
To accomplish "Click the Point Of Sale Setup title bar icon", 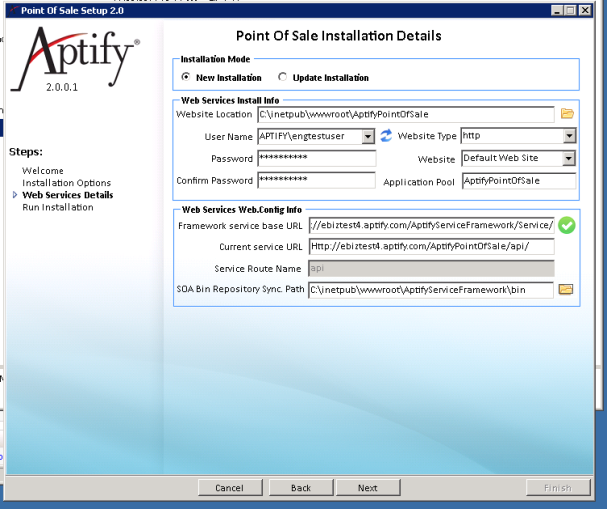I will pos(14,10).
